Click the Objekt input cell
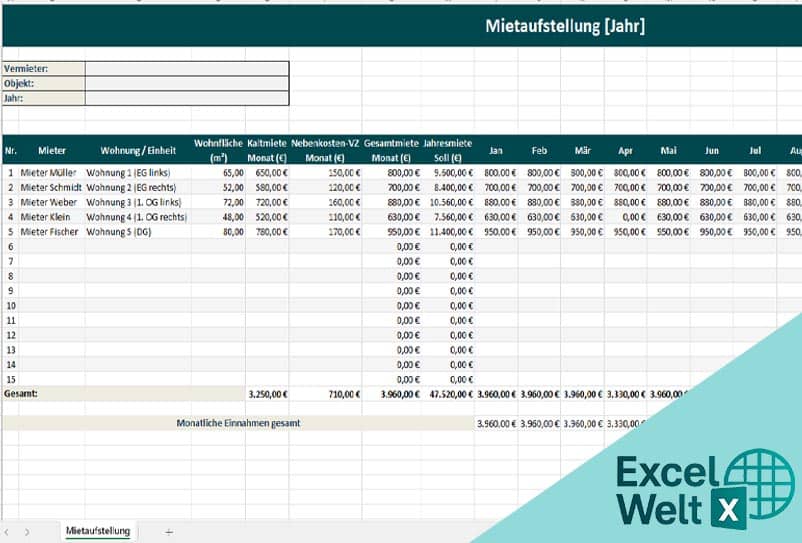This screenshot has height=543, width=802. (x=187, y=83)
